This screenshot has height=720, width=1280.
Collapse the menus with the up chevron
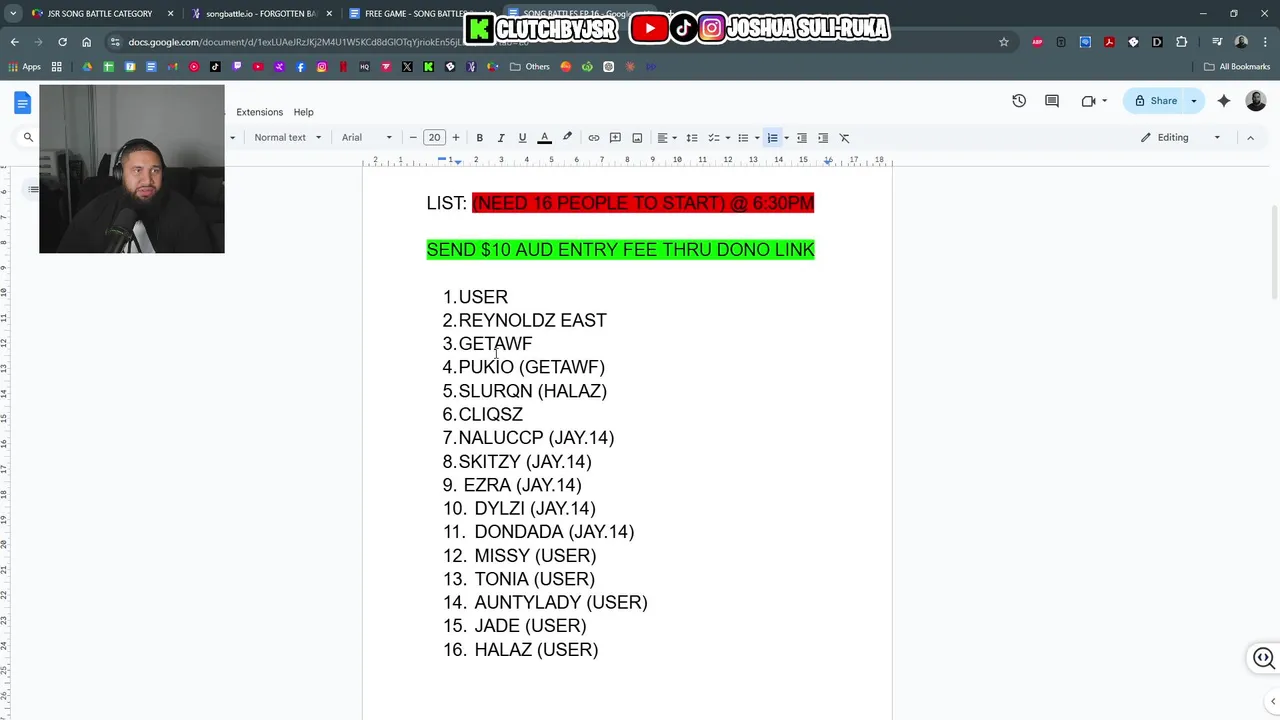[x=1250, y=138]
